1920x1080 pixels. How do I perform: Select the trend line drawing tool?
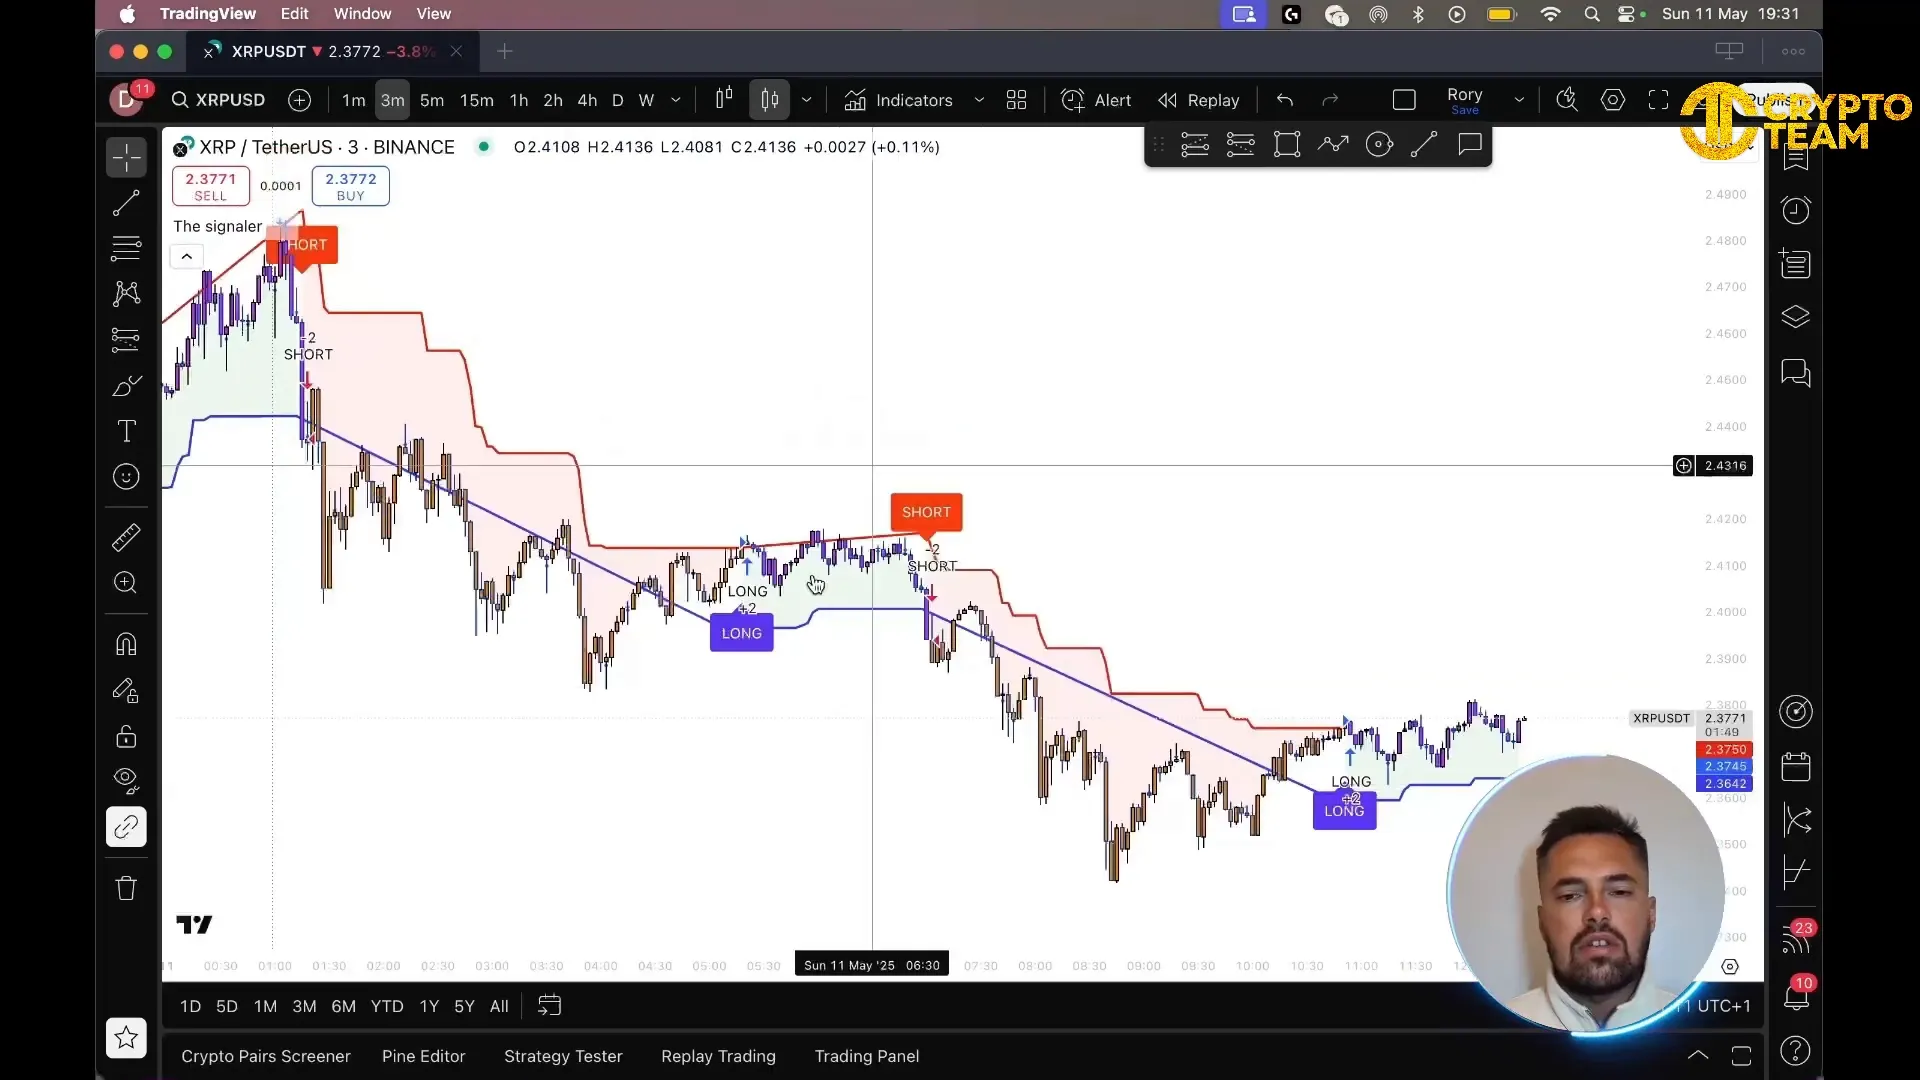point(126,204)
